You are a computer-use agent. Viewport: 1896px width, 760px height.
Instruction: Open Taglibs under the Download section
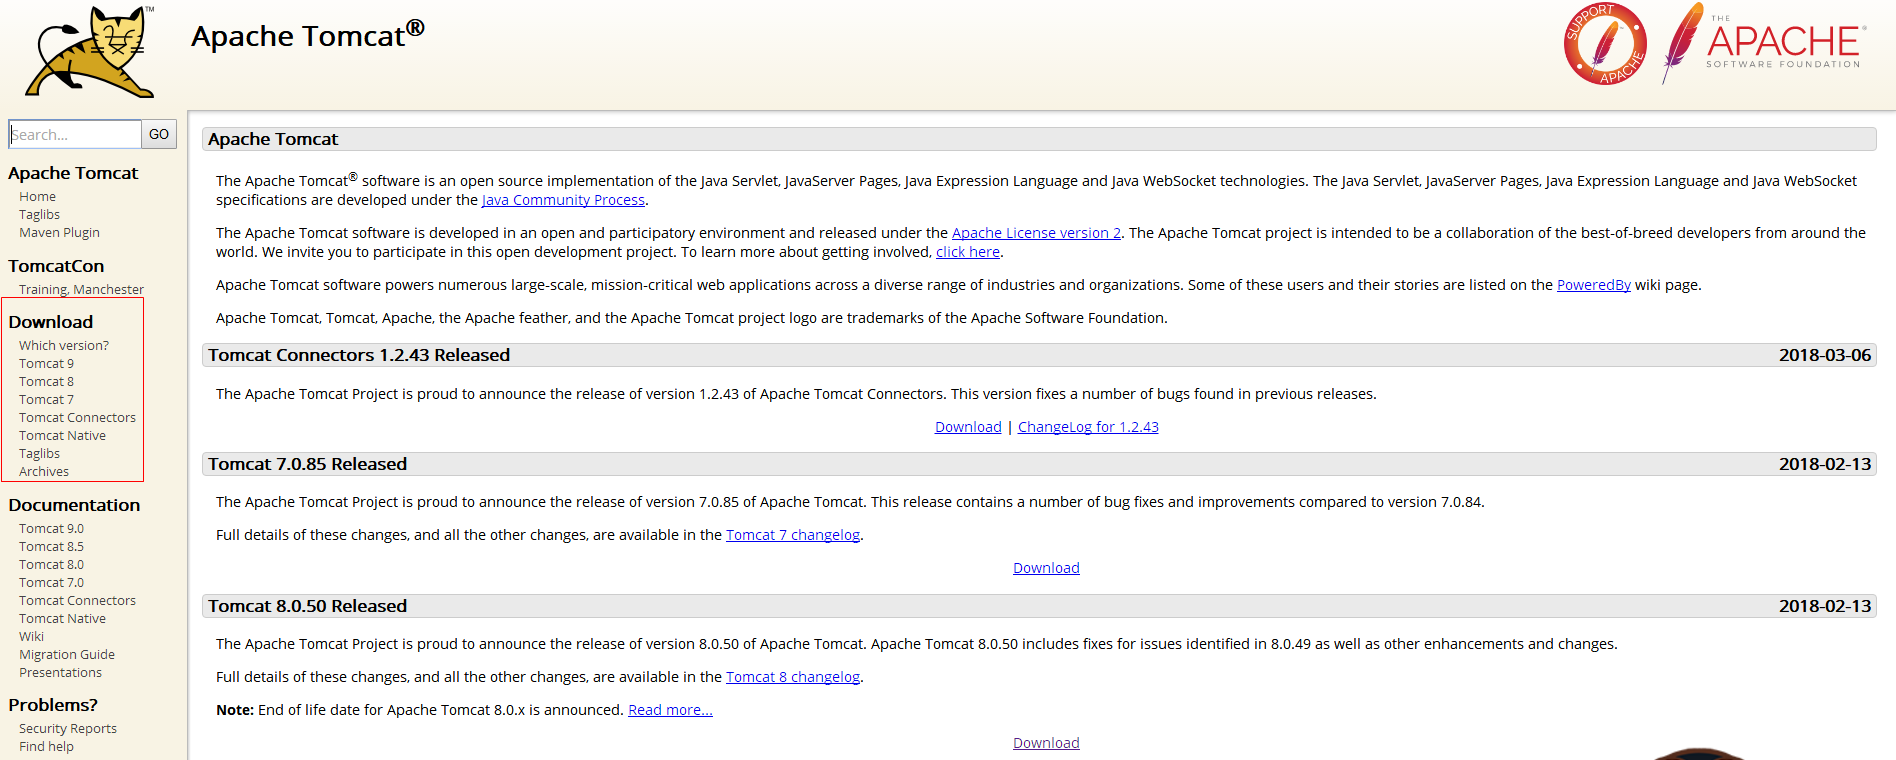tap(39, 454)
